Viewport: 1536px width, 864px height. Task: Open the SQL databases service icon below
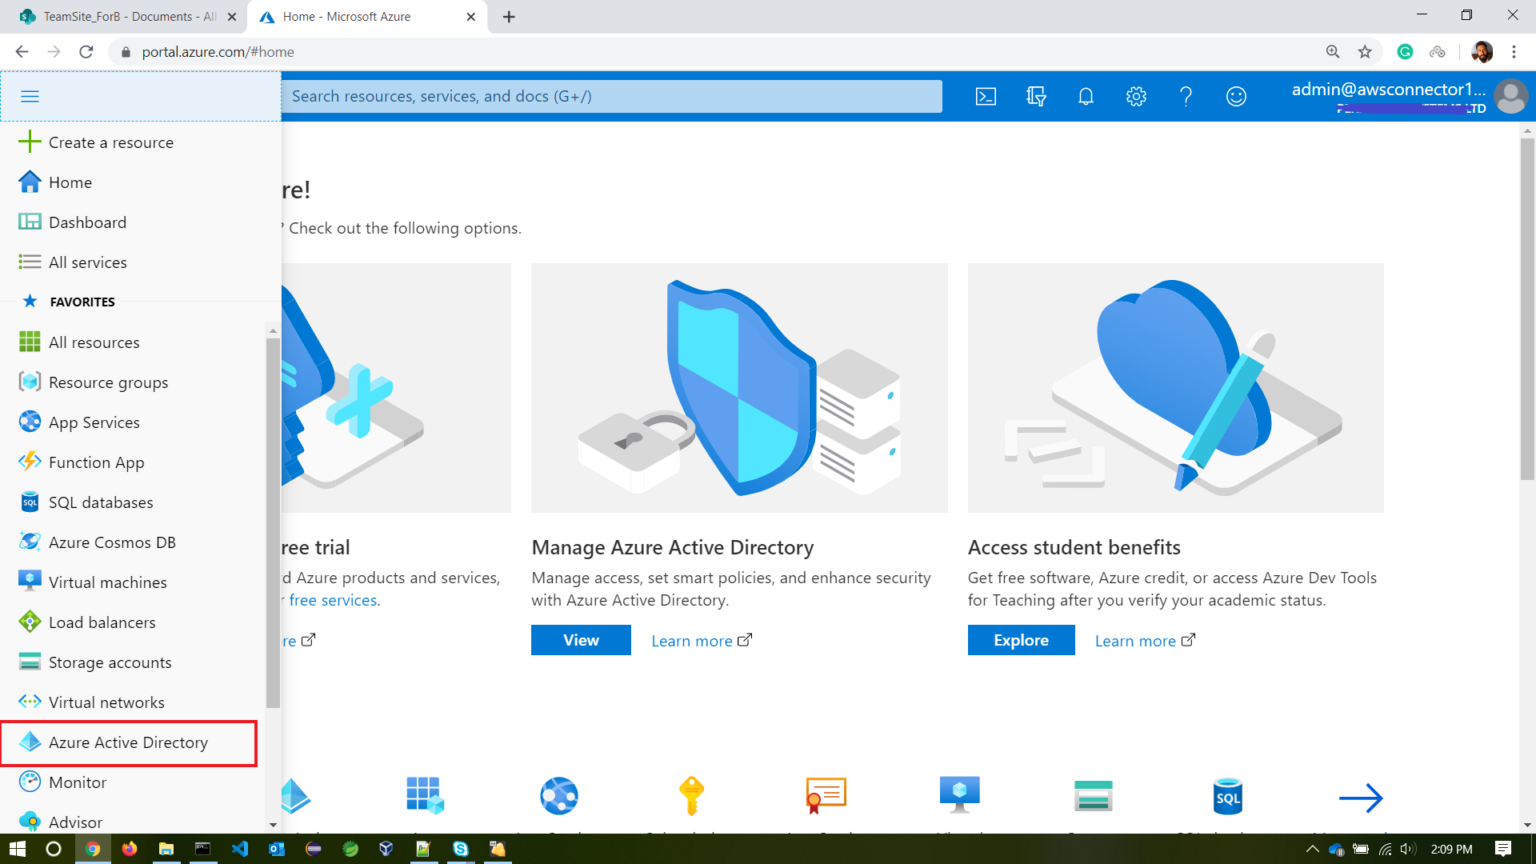click(x=1227, y=797)
